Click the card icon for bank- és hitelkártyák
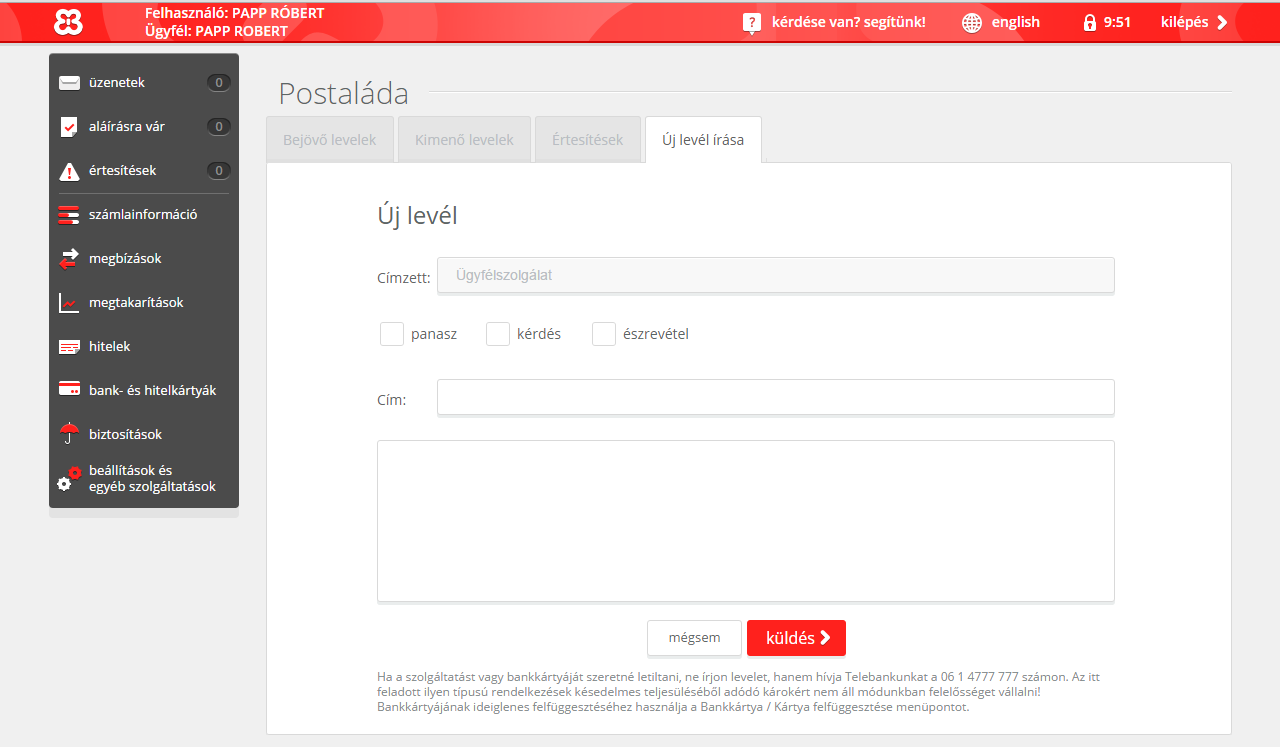 (x=69, y=389)
